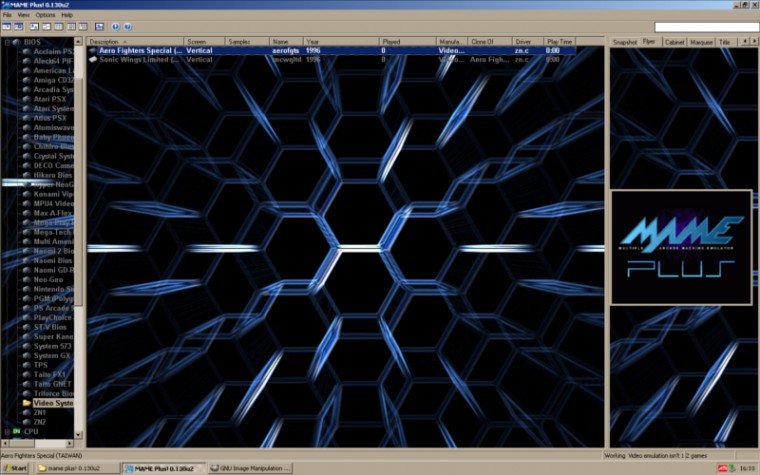Switch to Small Icons view

pos(47,27)
